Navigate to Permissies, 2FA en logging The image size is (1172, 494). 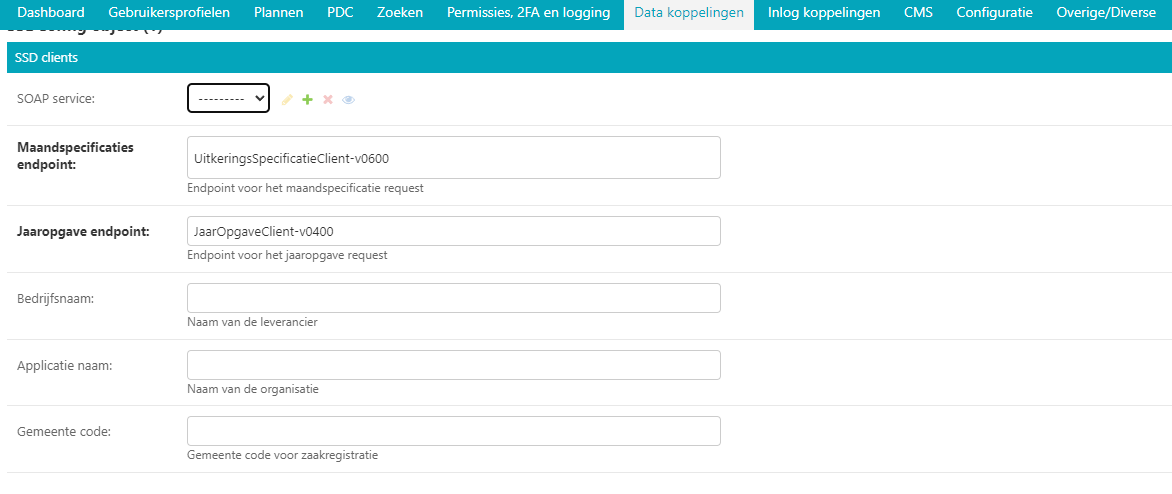[x=528, y=13]
